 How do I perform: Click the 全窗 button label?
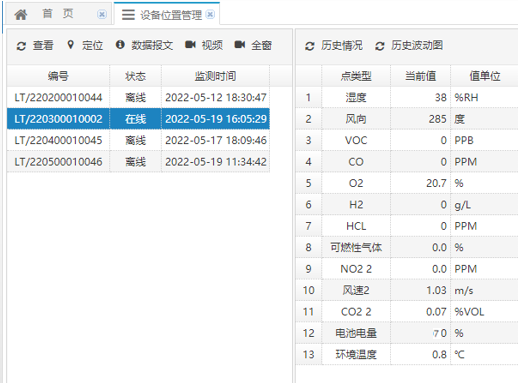click(x=261, y=45)
